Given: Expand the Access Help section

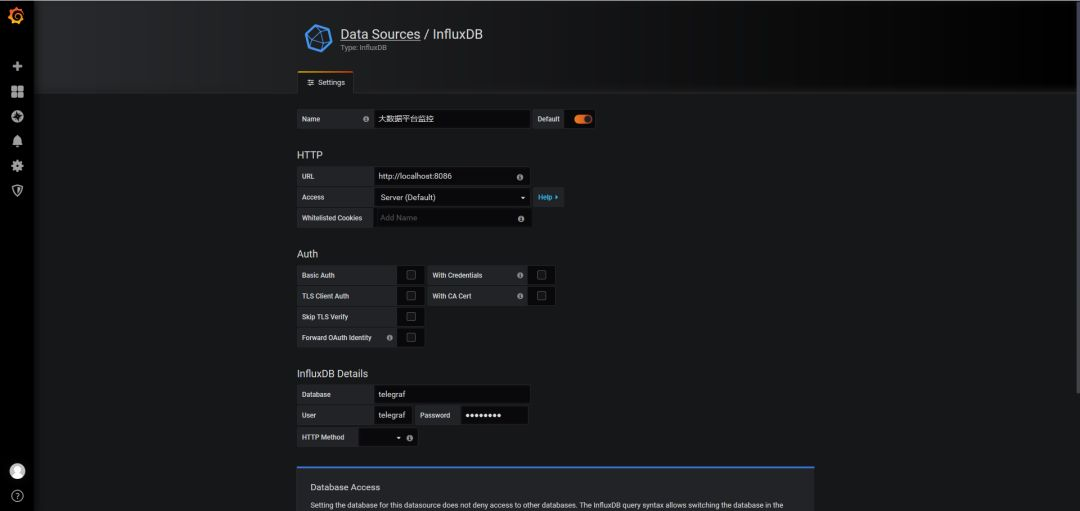Looking at the screenshot, I should (548, 197).
